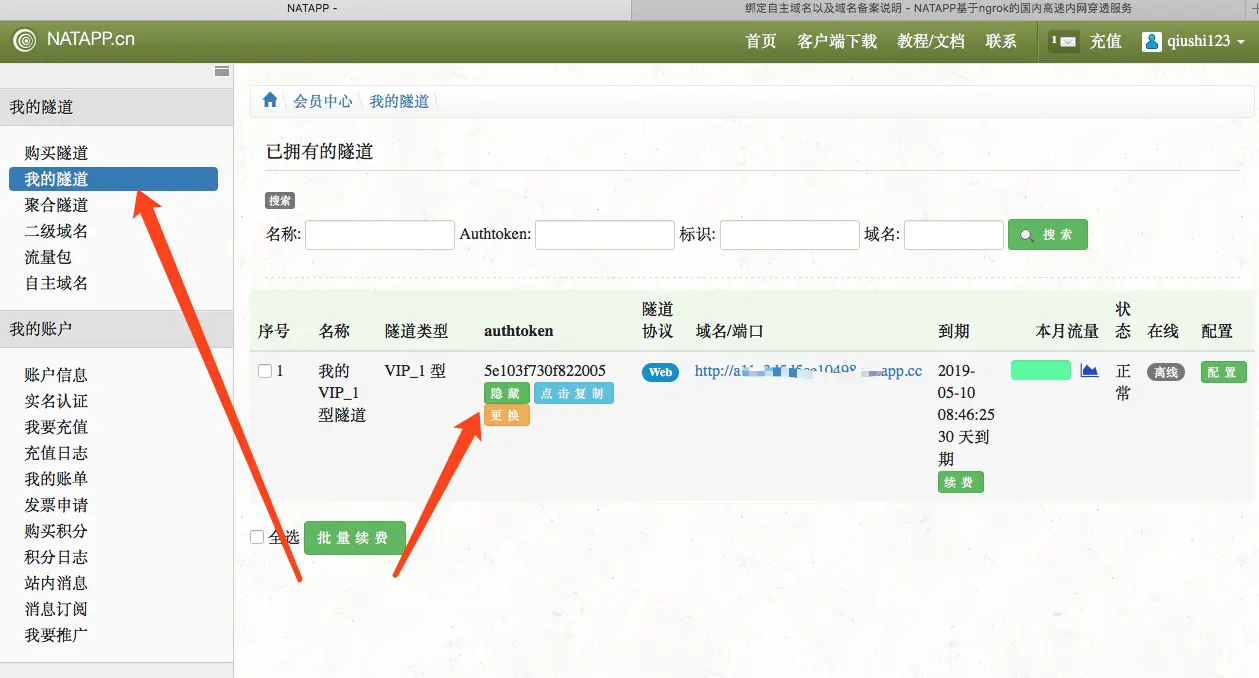
Task: Open 实名认证 in sidebar
Action: point(57,401)
